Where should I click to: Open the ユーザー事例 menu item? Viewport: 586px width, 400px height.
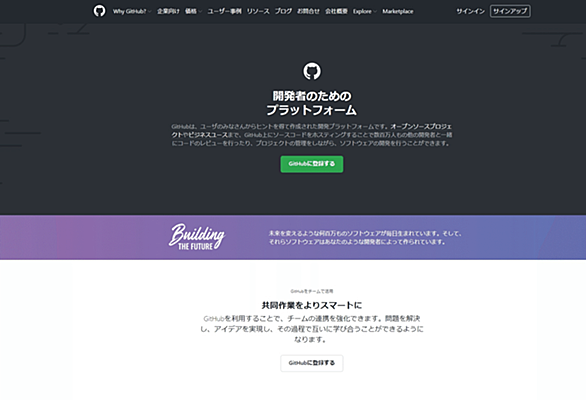click(224, 11)
